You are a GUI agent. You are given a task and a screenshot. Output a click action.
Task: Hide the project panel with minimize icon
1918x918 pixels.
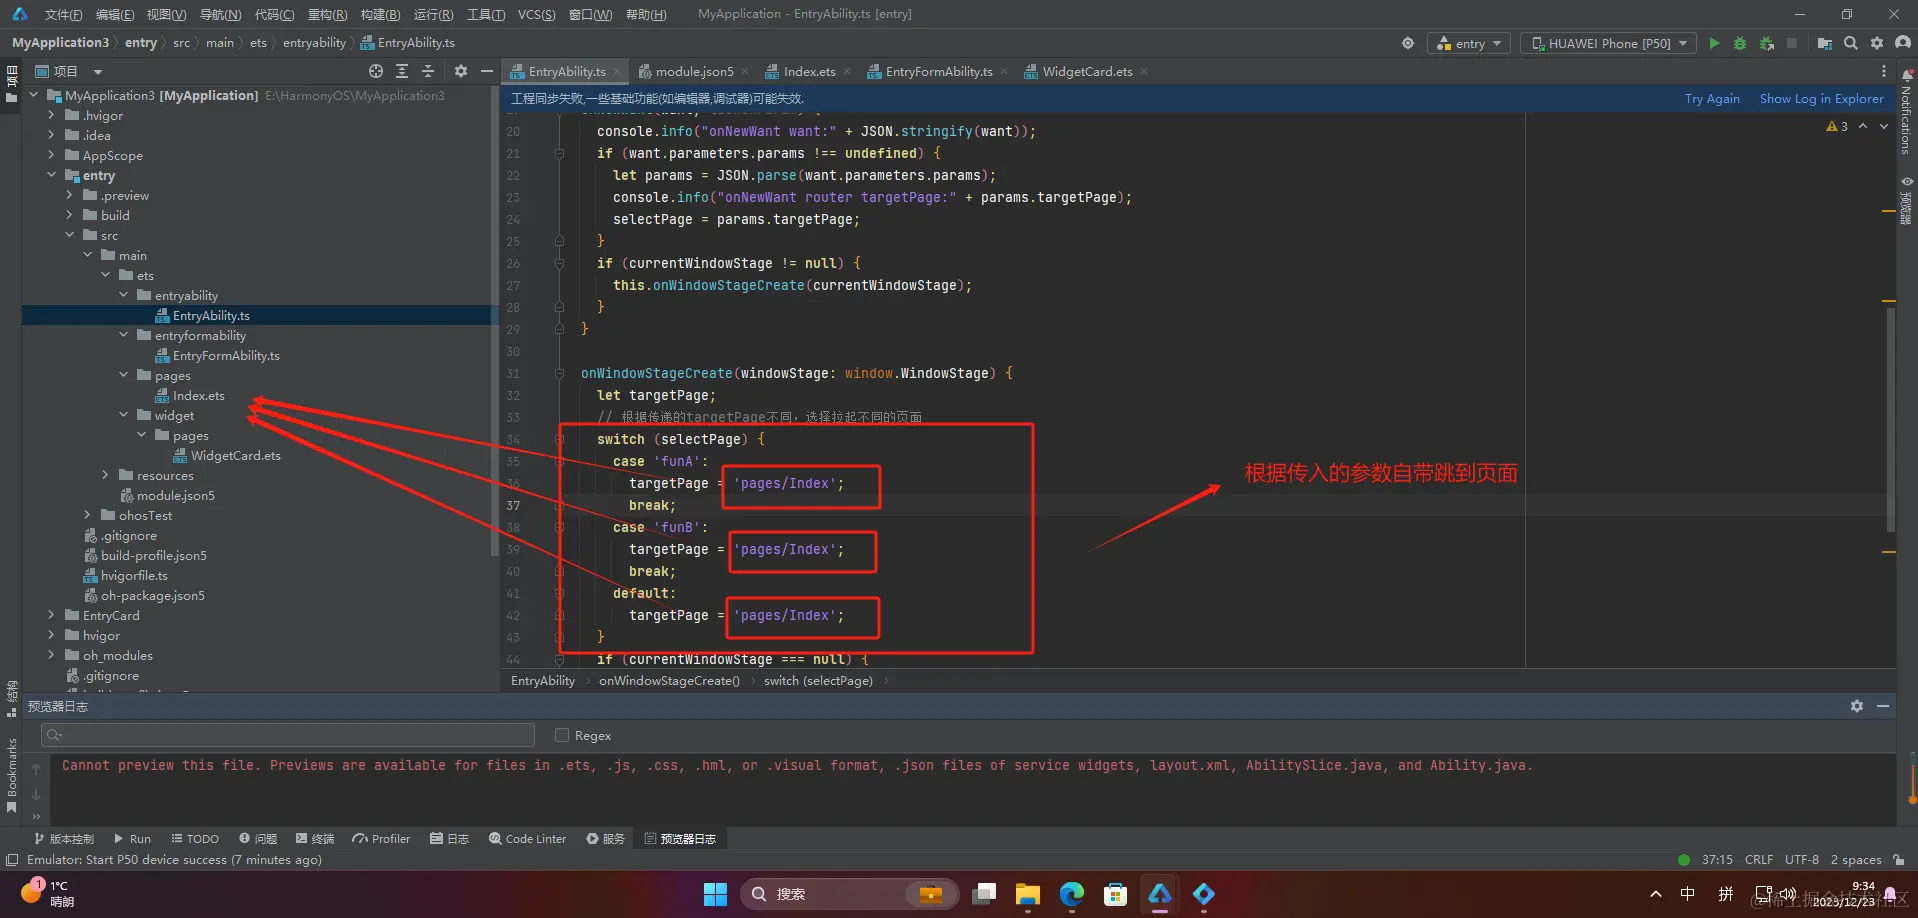coord(487,71)
